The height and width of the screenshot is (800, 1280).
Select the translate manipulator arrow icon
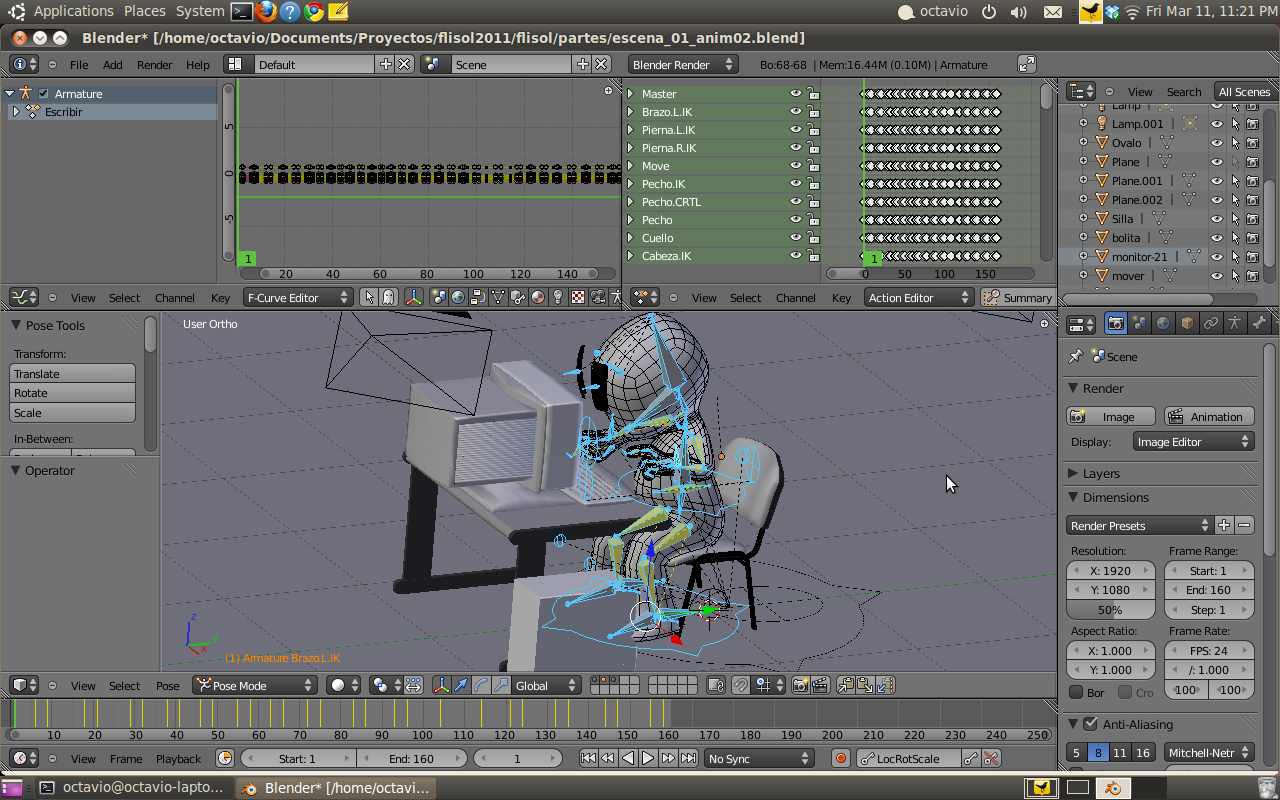click(461, 686)
